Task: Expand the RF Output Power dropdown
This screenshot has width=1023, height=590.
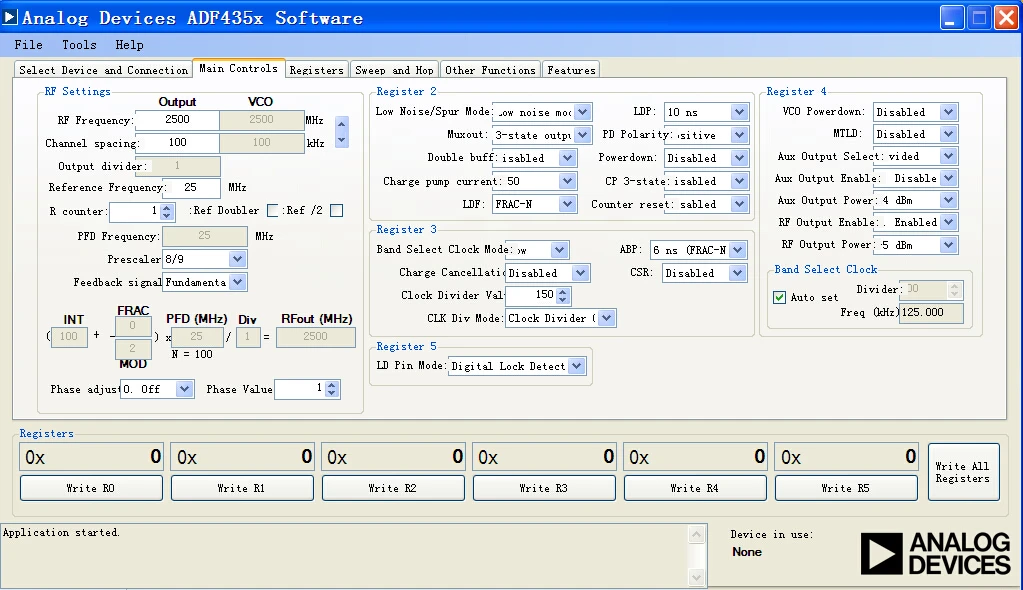Action: tap(948, 245)
